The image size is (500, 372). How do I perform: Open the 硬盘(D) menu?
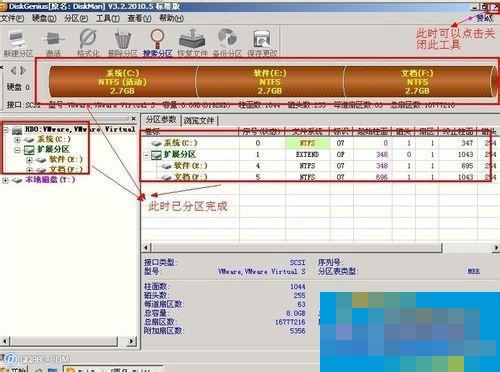point(44,18)
